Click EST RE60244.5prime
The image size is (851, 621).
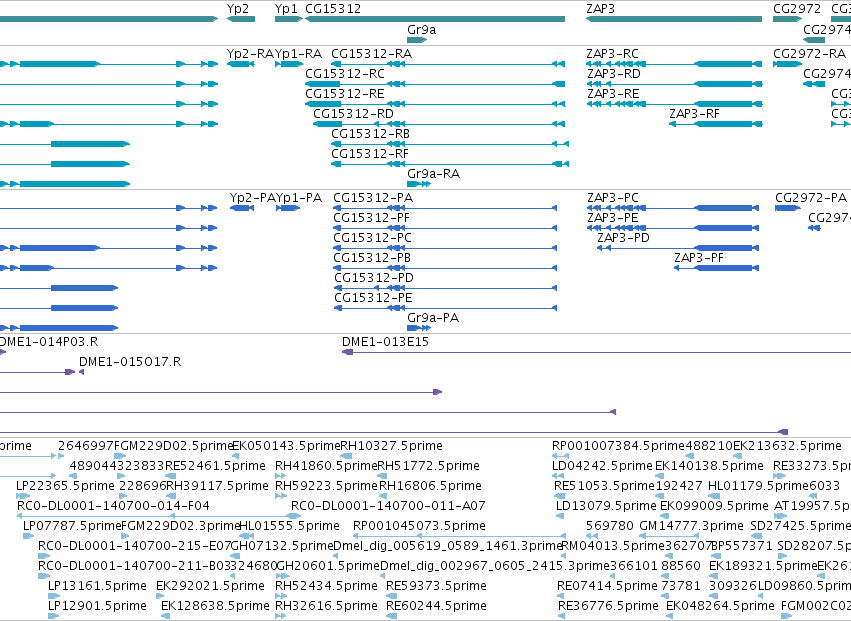pos(436,606)
